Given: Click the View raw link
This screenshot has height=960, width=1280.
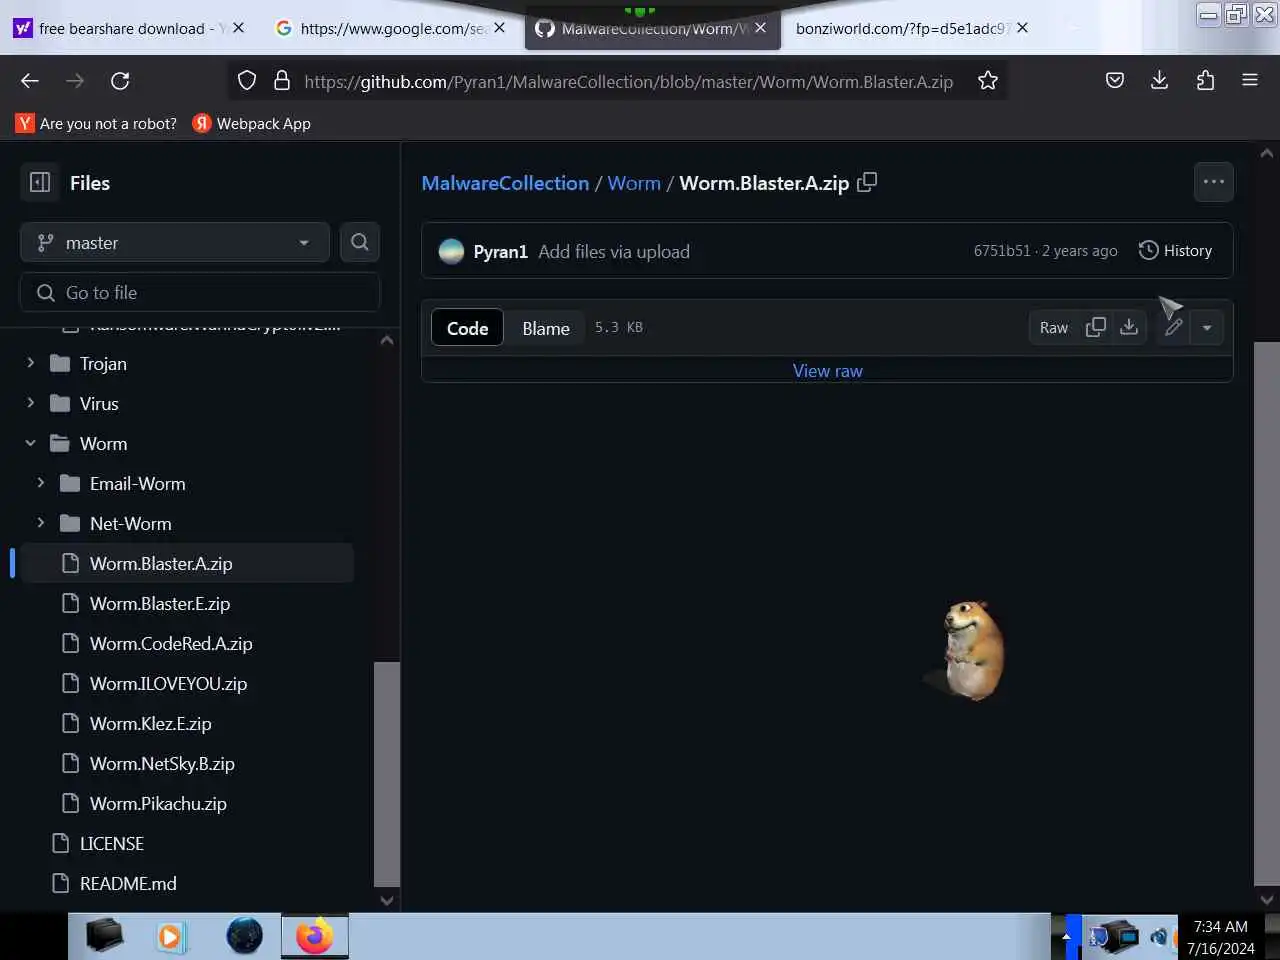Looking at the screenshot, I should 827,371.
